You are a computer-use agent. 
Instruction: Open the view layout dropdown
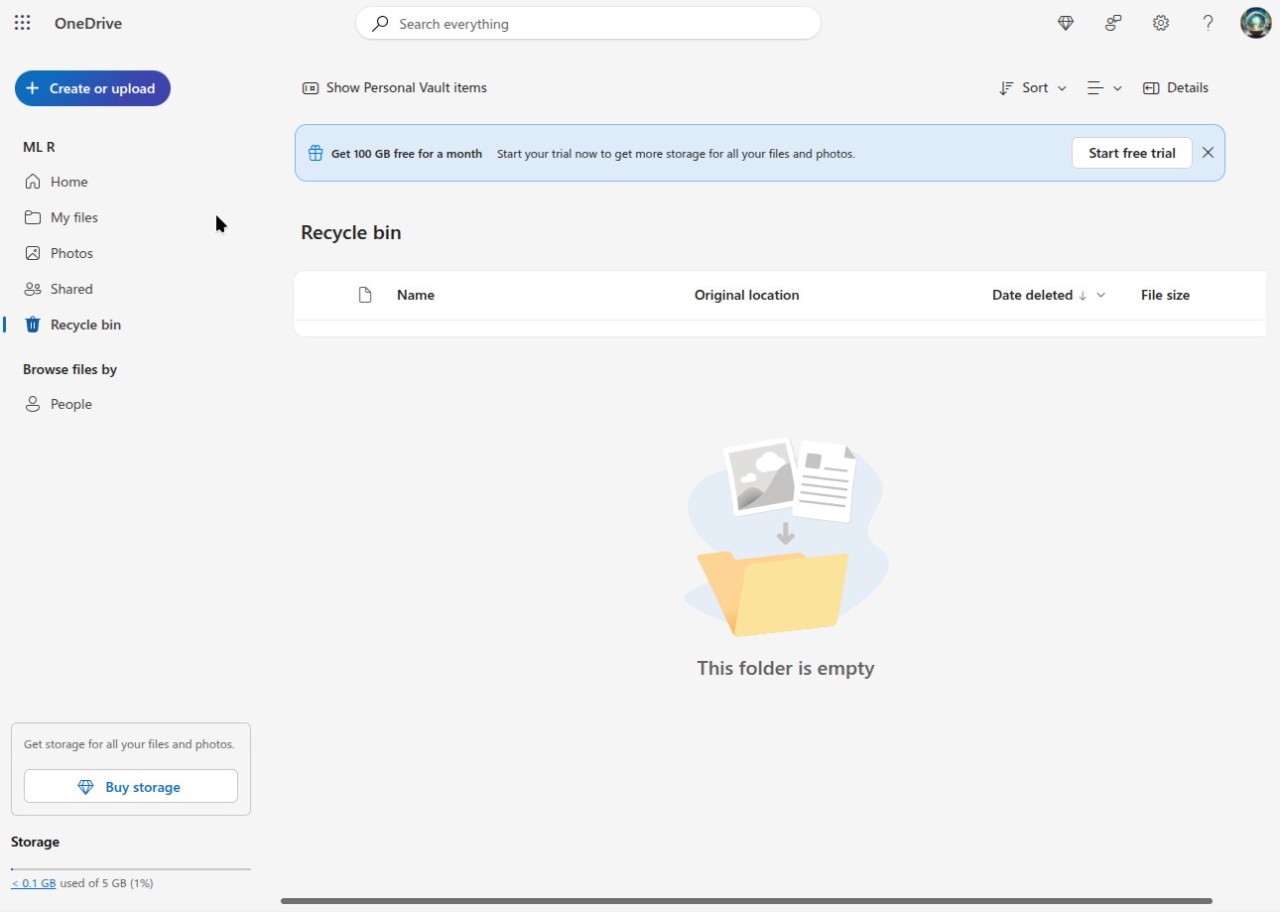[x=1104, y=87]
